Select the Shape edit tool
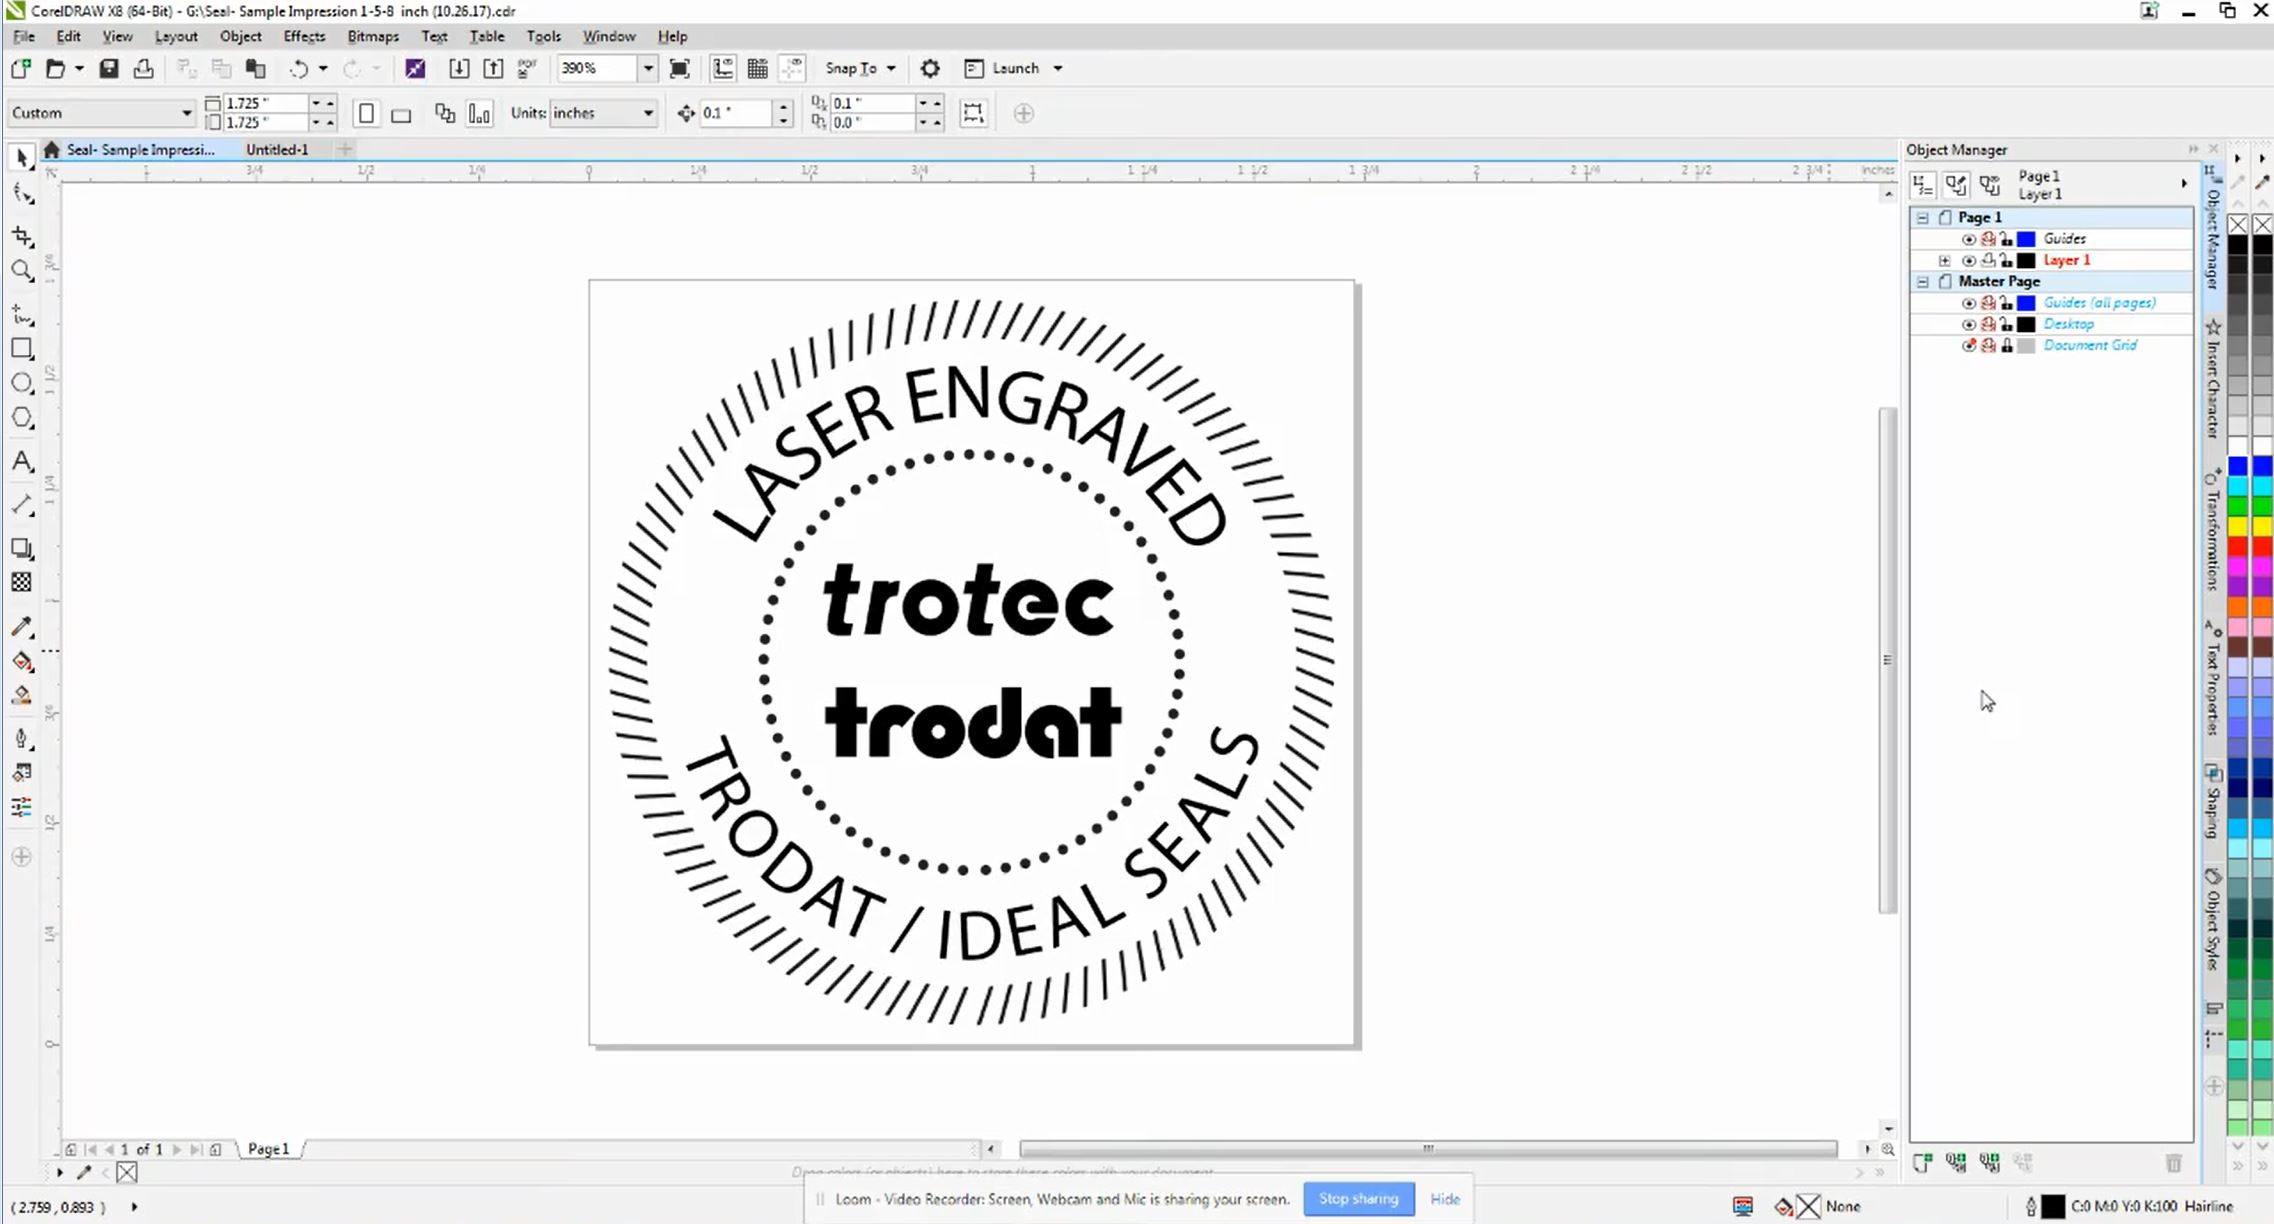Screen dimensions: 2274x1224 click(22, 194)
